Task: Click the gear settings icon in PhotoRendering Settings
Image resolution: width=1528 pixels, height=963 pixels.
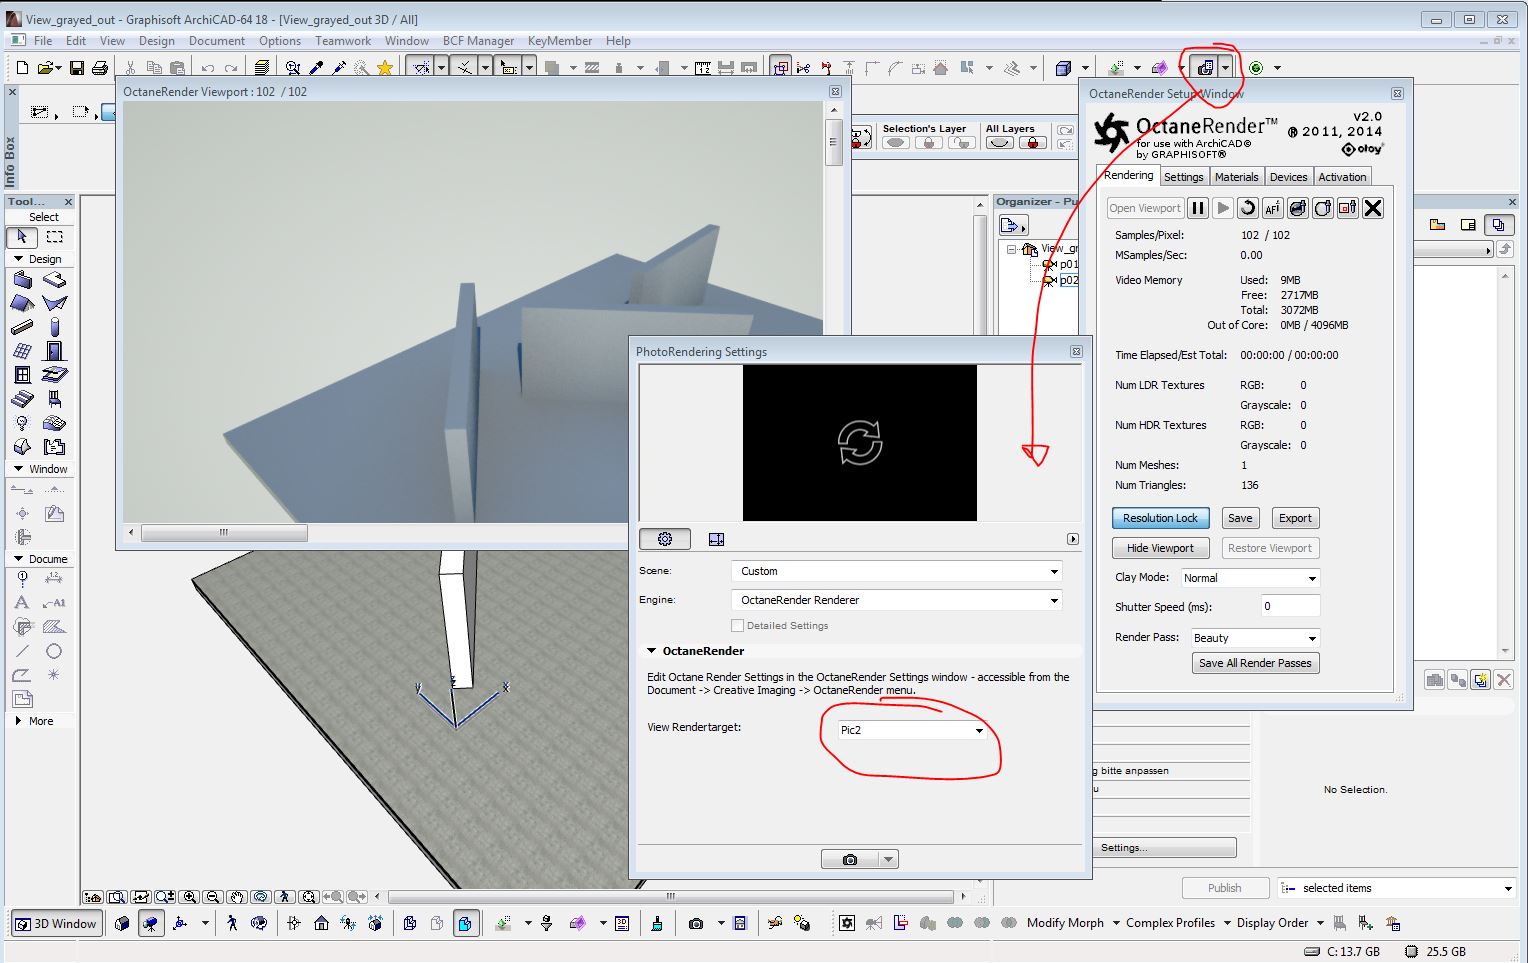Action: pyautogui.click(x=665, y=539)
